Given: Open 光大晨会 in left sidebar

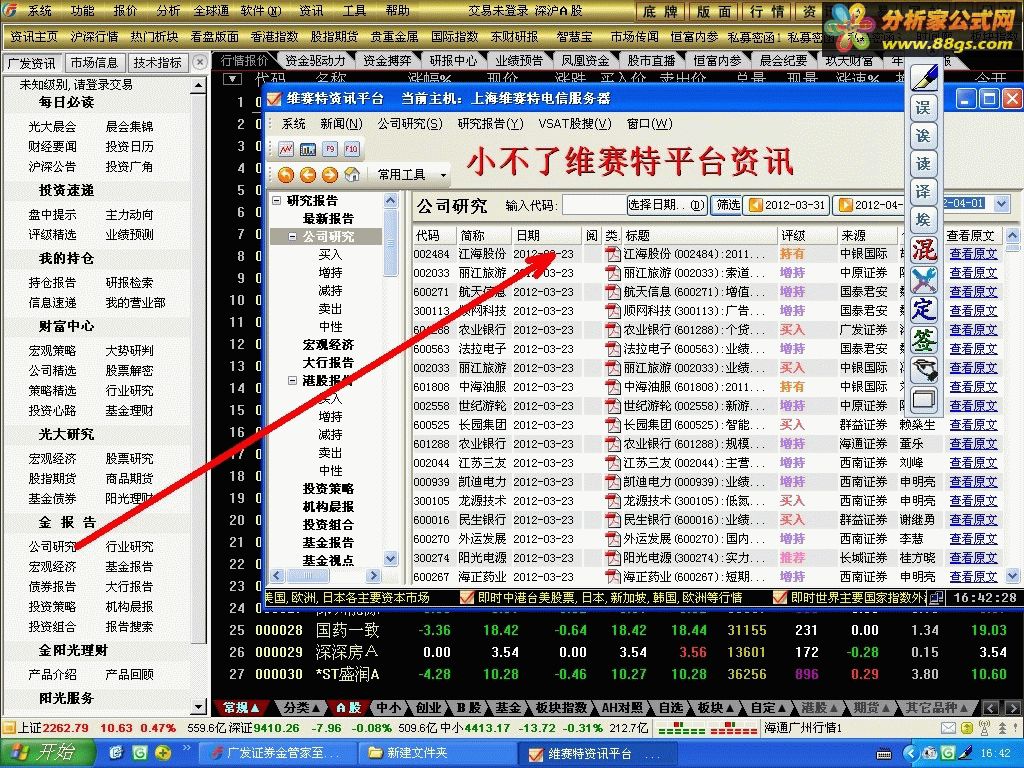Looking at the screenshot, I should [52, 126].
